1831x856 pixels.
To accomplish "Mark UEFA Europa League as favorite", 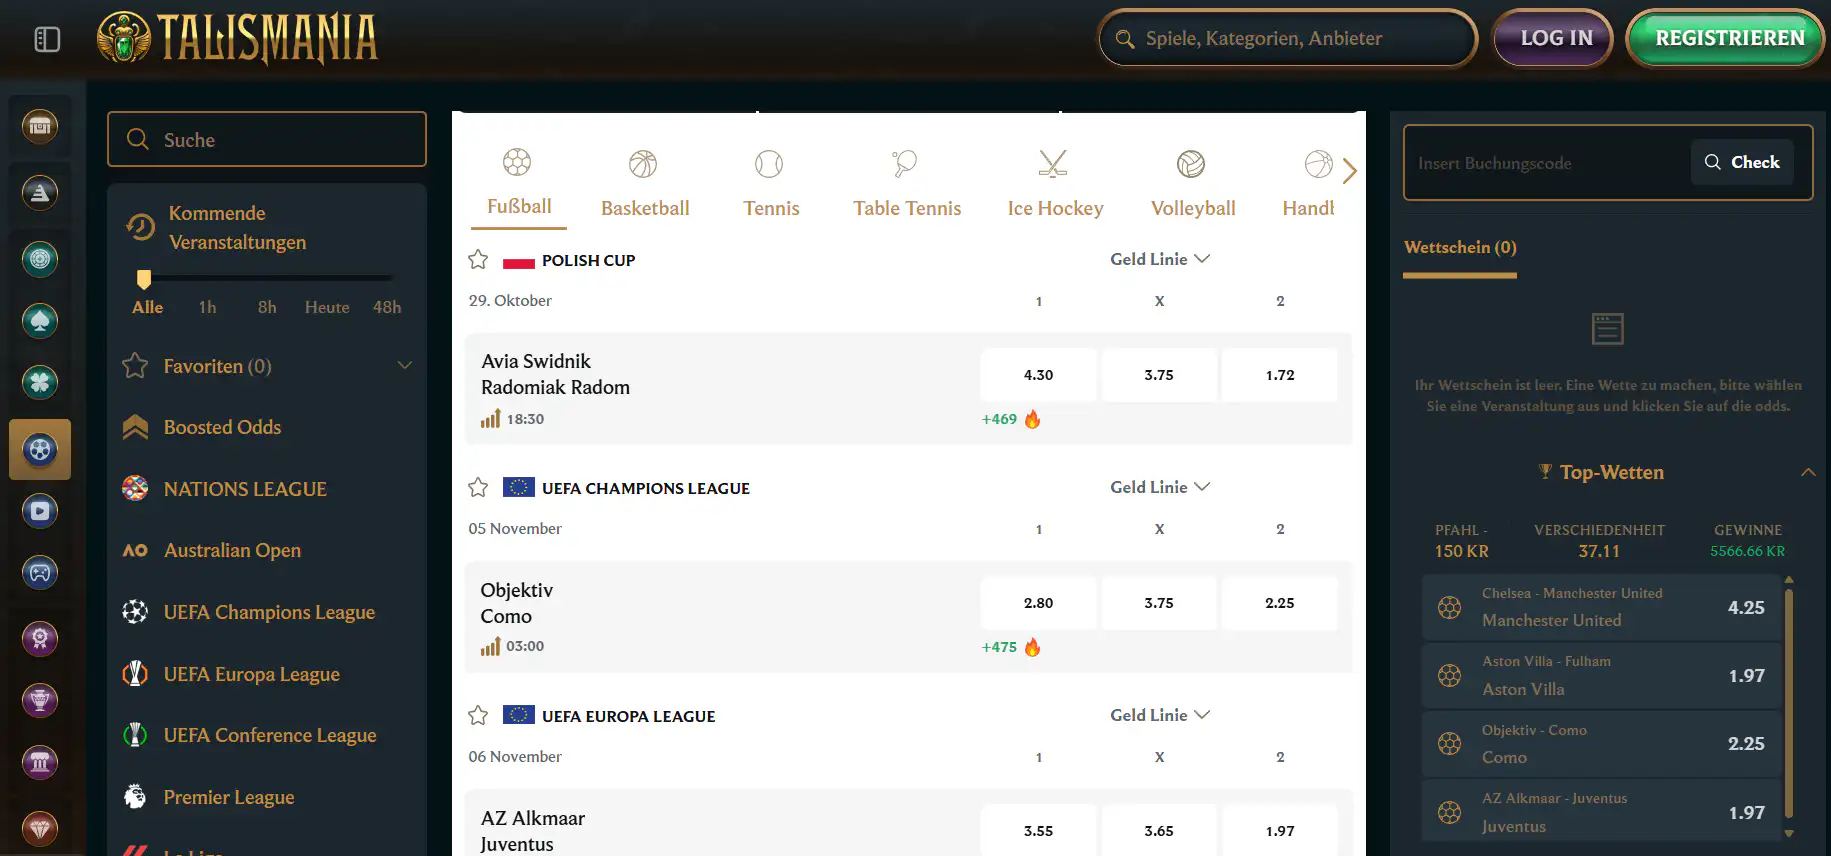I will pos(478,716).
